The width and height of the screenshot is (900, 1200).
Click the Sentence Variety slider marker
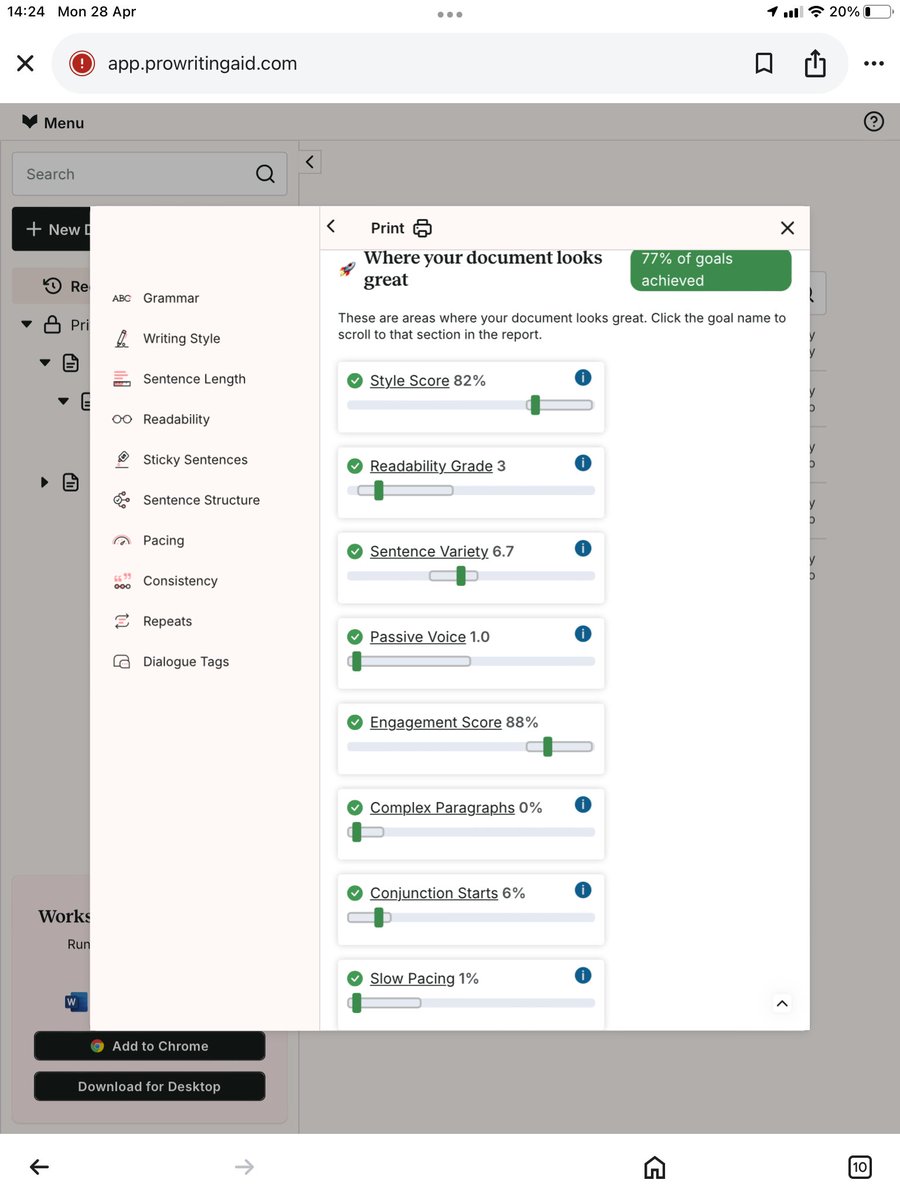[x=460, y=576]
